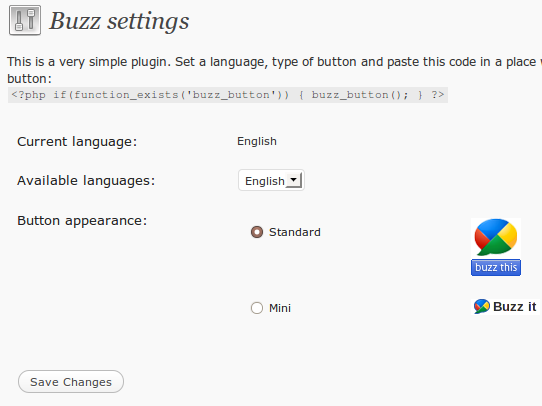Screen dimensions: 542x406
Task: Click the current language value "English"
Action: [x=257, y=141]
